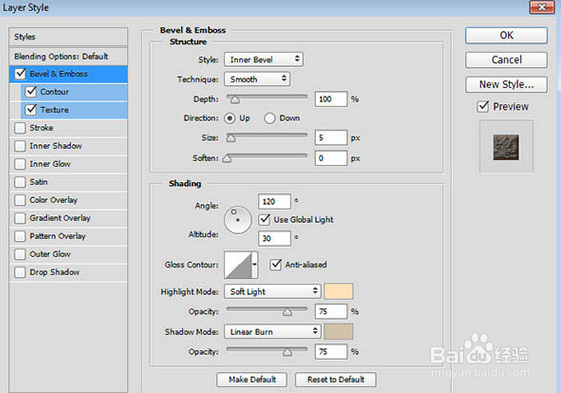Enable the Stroke effect checkbox
The image size is (561, 393).
20,128
